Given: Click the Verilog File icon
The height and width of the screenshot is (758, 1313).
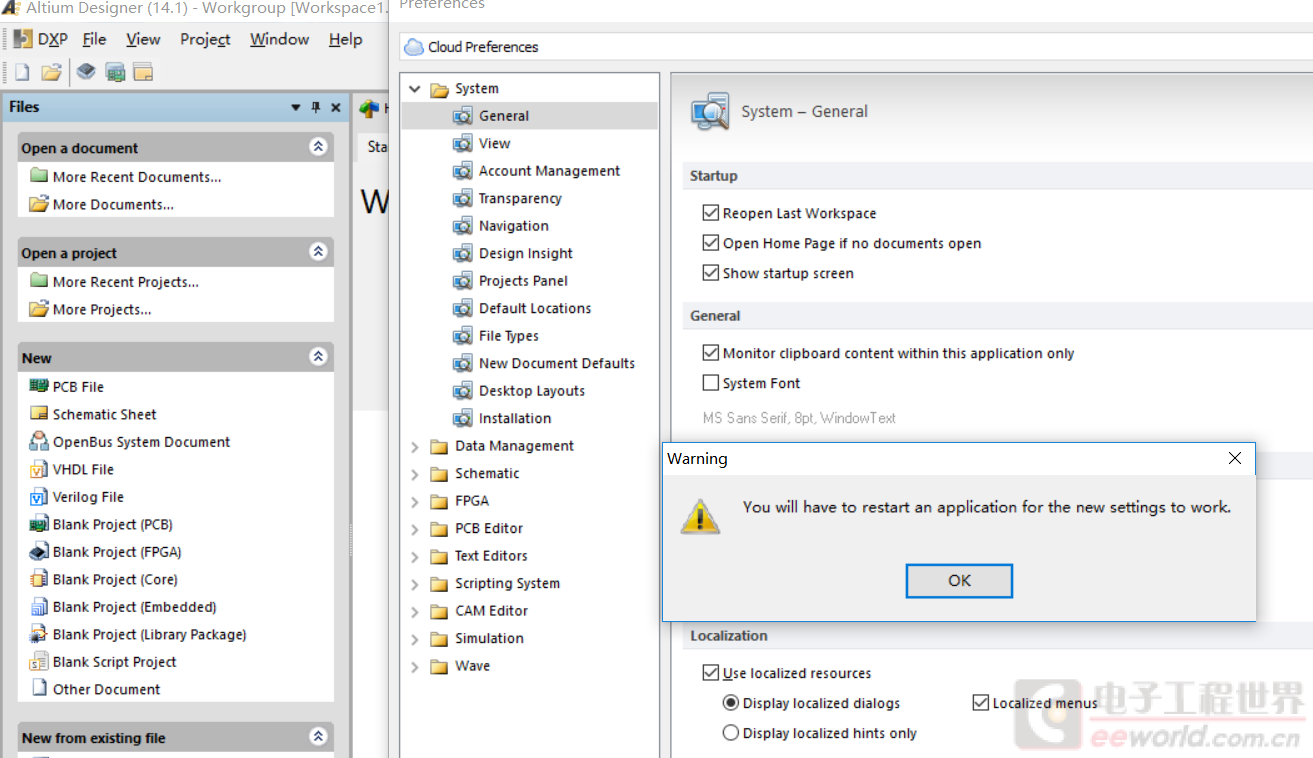Looking at the screenshot, I should point(39,496).
